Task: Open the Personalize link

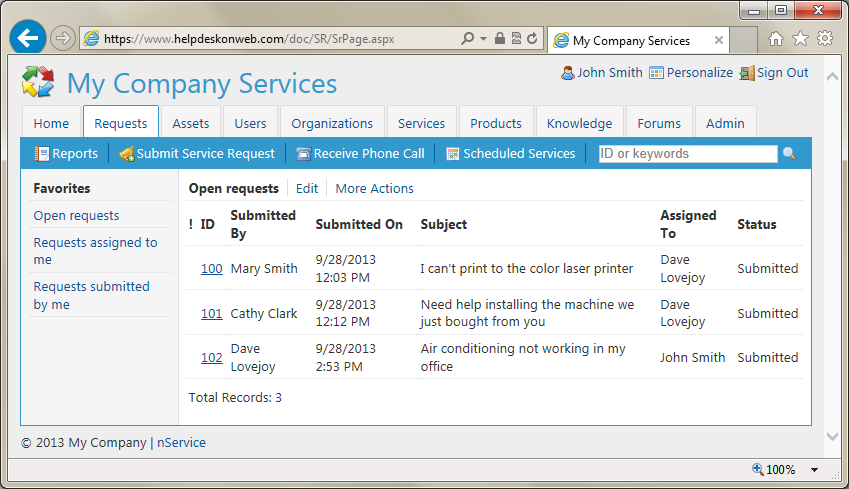Action: point(700,73)
